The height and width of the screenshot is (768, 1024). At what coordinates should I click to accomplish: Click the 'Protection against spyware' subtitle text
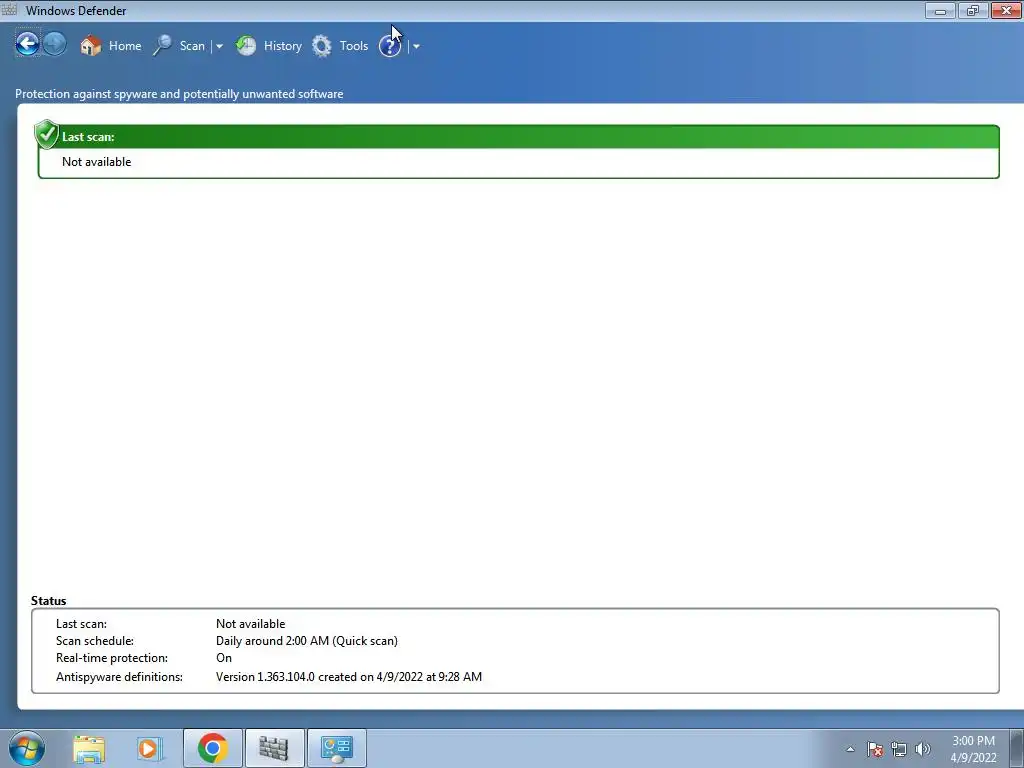(179, 94)
